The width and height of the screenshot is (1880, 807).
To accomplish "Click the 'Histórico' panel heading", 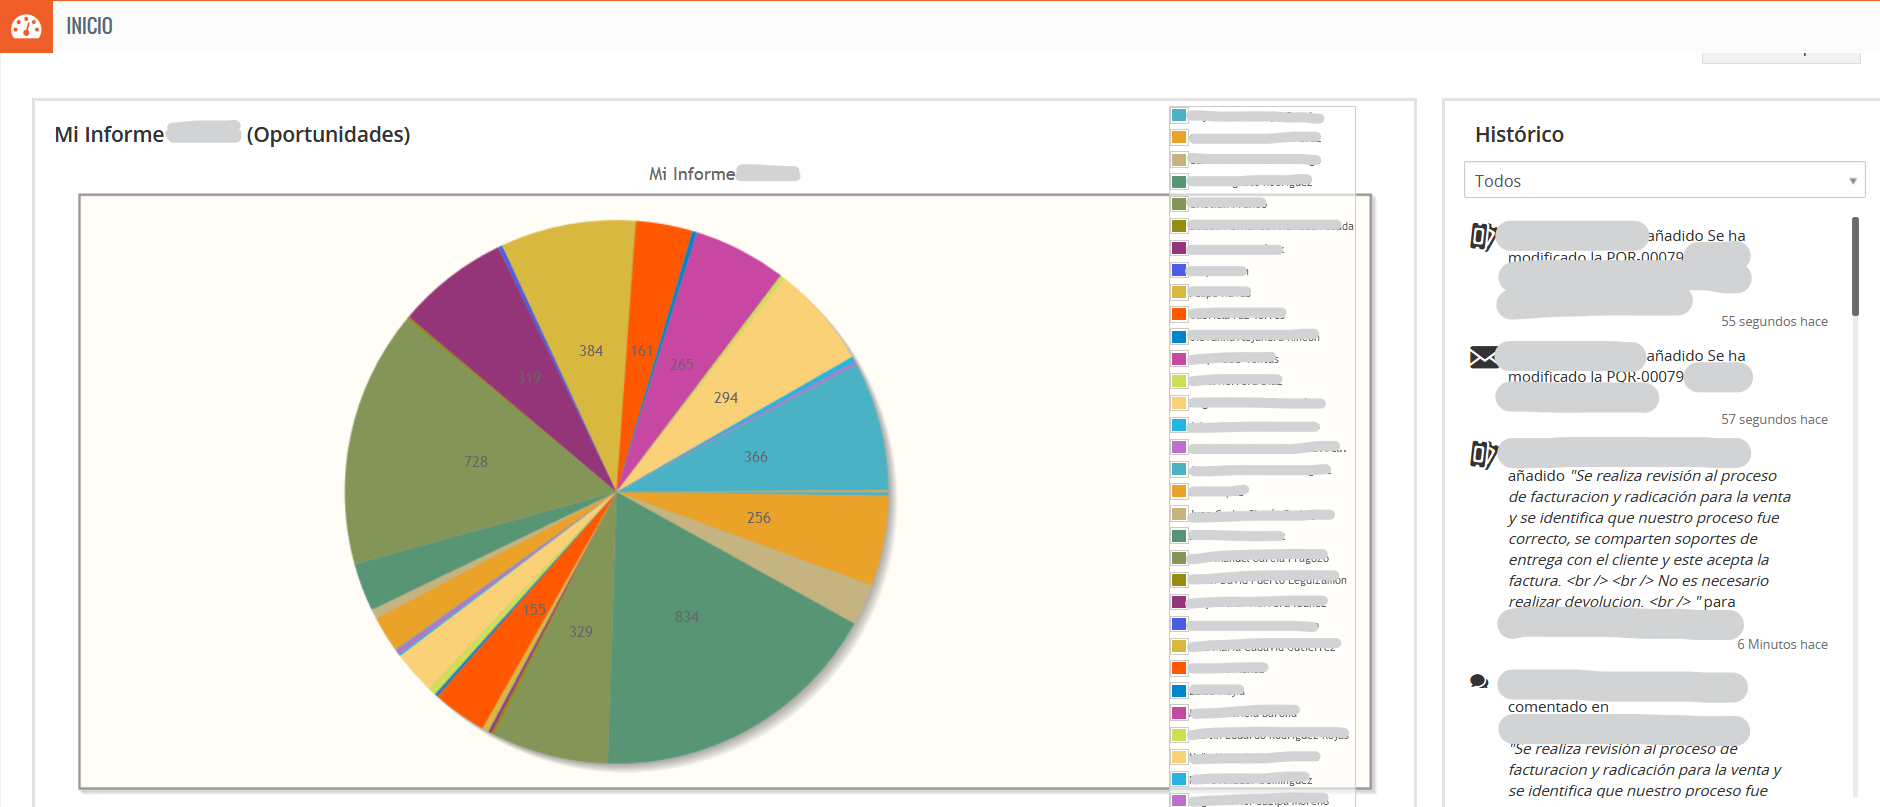I will (1519, 134).
